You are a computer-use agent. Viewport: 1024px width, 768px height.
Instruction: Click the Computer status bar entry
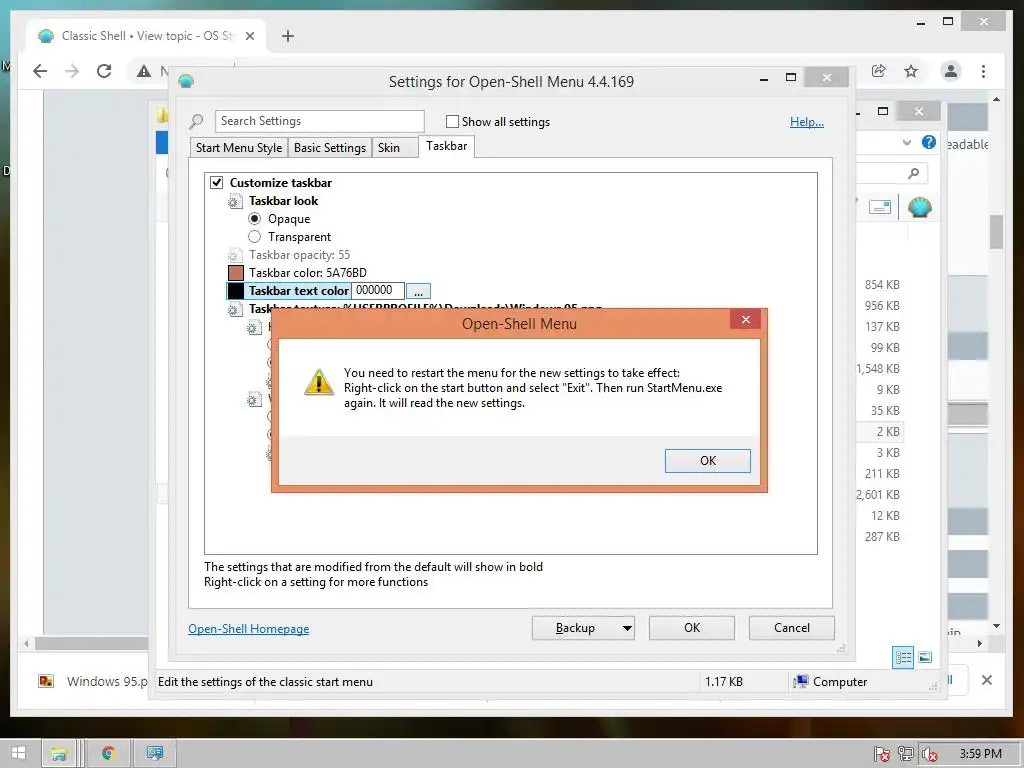[831, 681]
